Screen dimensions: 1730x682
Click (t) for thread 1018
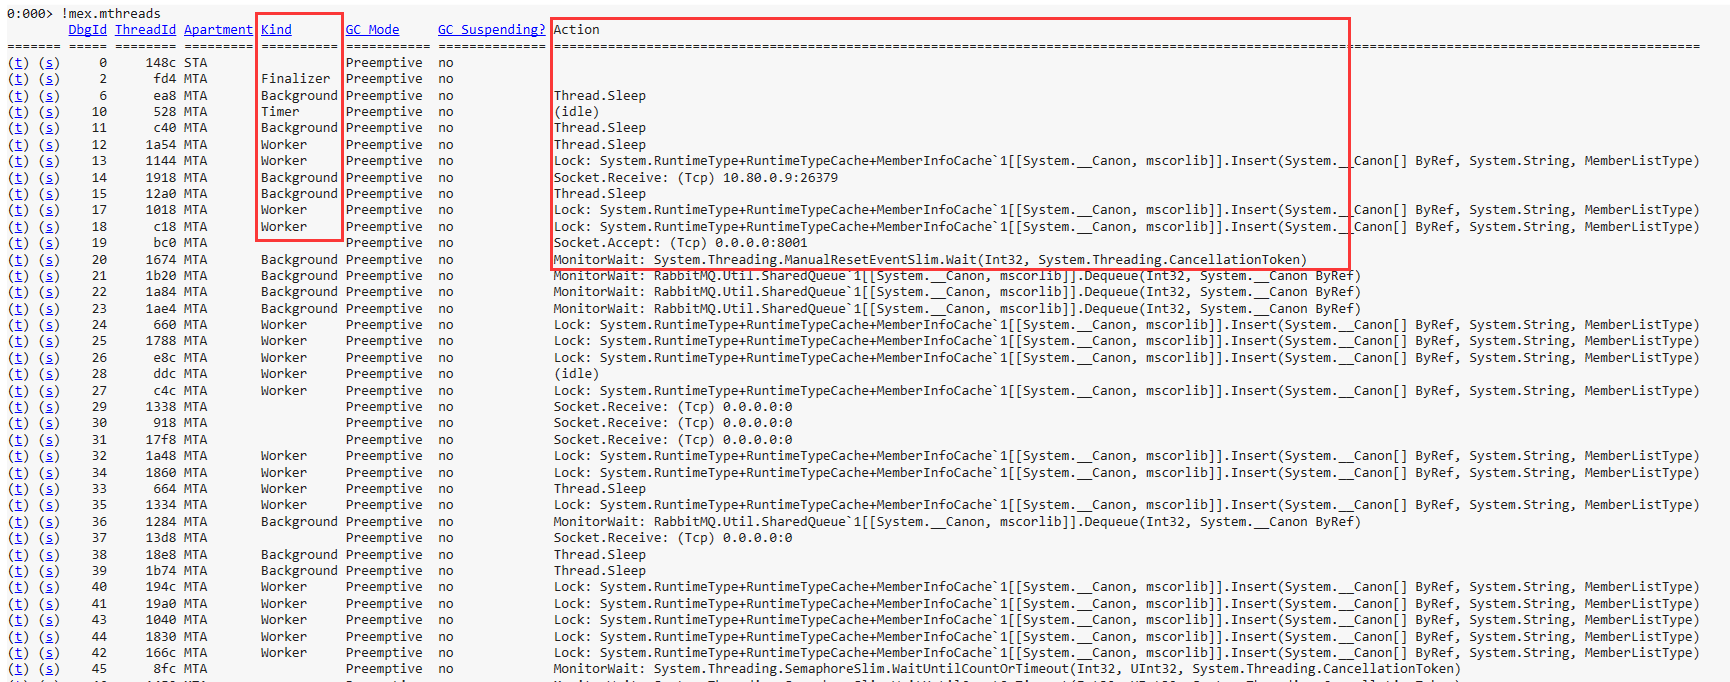(x=18, y=210)
